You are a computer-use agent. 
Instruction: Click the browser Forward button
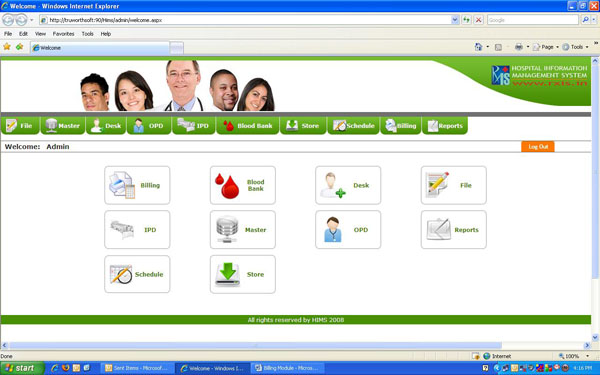[21, 20]
